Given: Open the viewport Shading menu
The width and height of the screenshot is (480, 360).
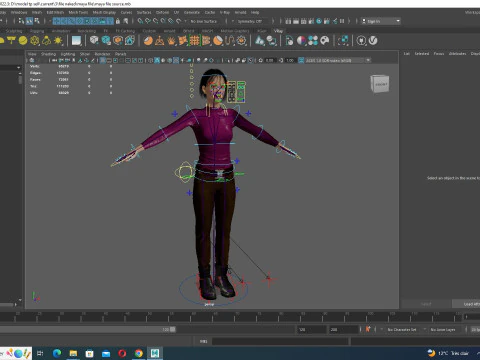Looking at the screenshot, I should click(48, 54).
